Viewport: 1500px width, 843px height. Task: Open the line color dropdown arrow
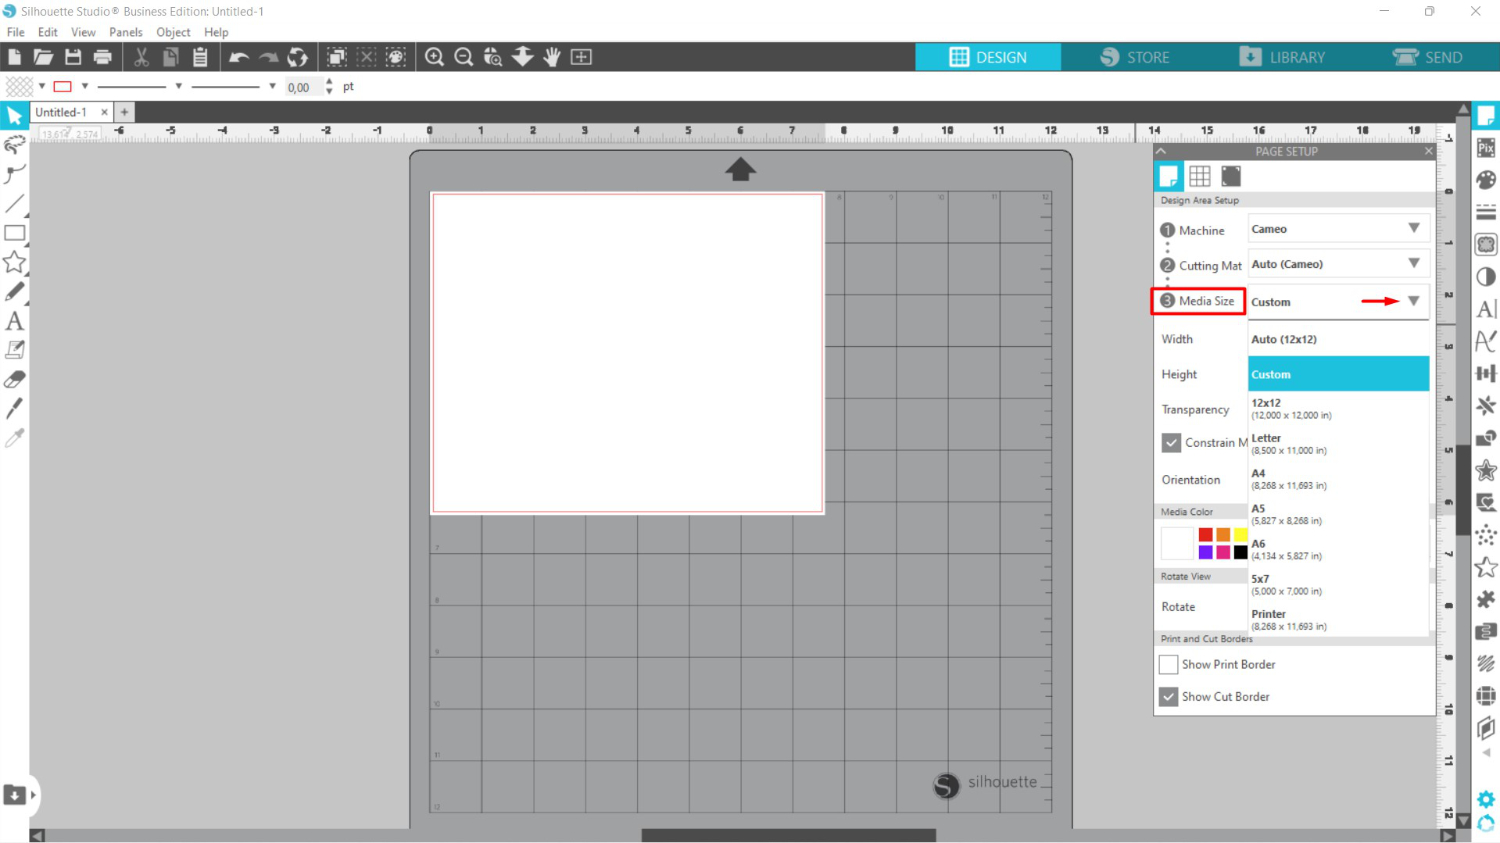[x=85, y=86]
